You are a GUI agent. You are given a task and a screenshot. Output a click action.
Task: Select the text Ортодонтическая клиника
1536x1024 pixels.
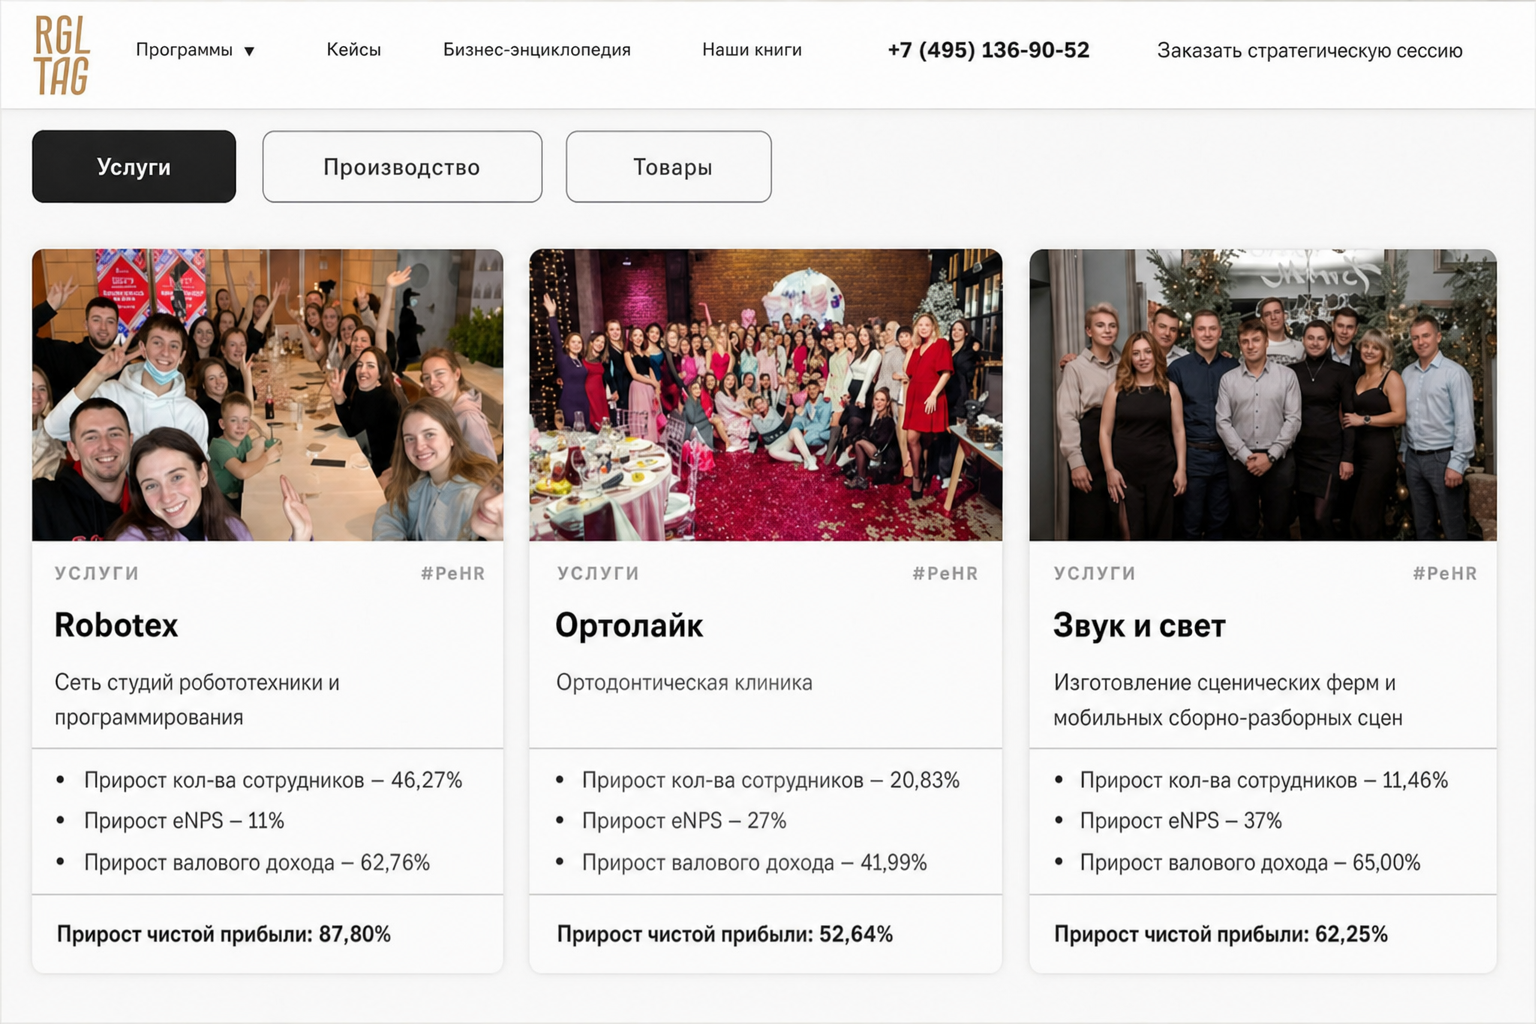coord(684,683)
